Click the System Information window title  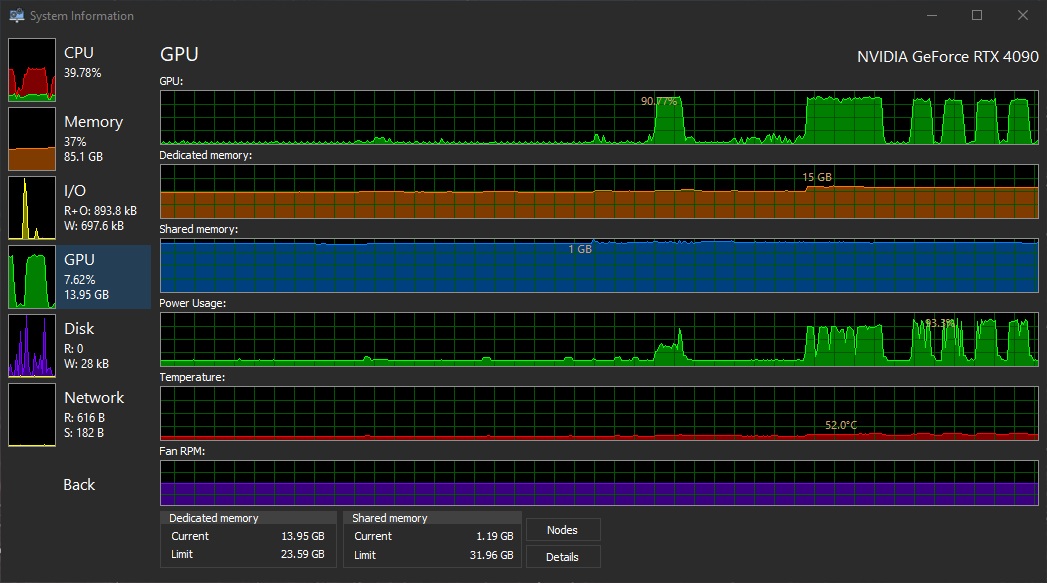click(81, 15)
